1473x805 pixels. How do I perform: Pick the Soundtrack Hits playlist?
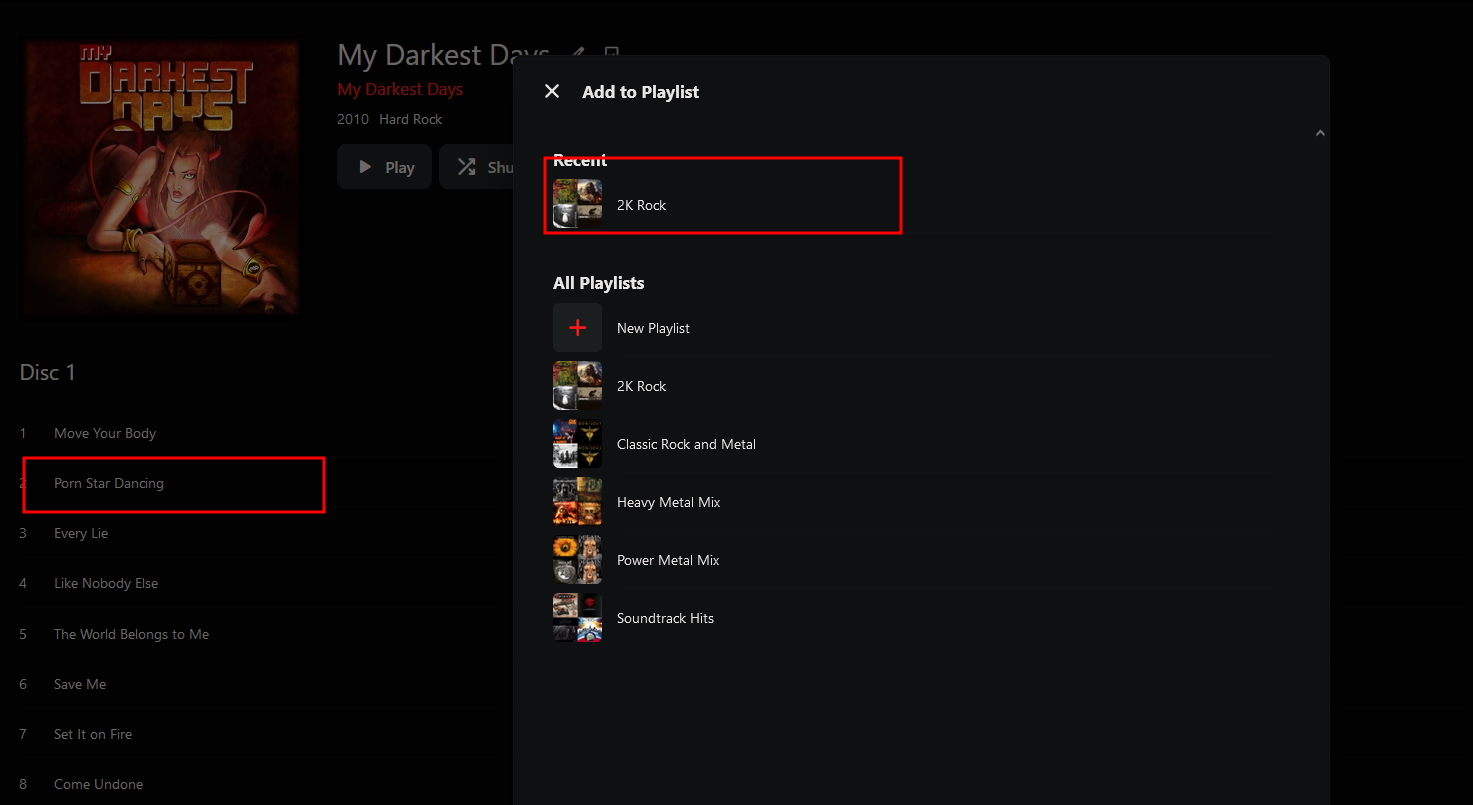tap(665, 618)
